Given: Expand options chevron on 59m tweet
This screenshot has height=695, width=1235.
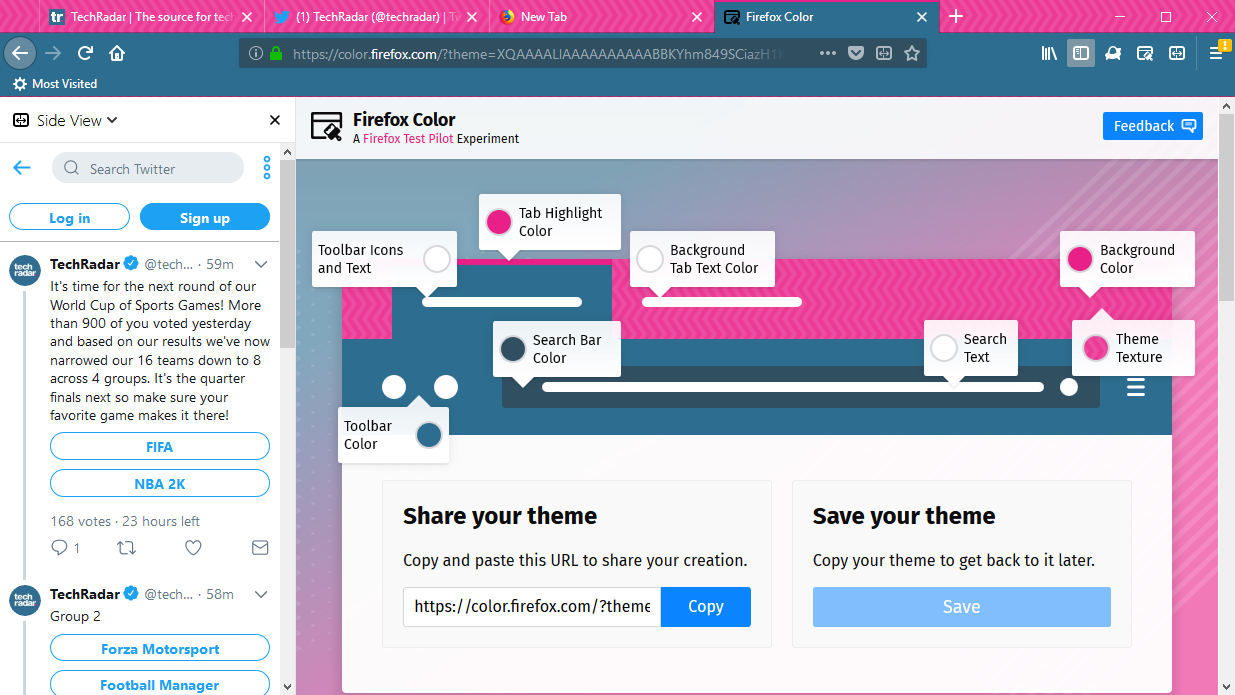Looking at the screenshot, I should tap(261, 264).
